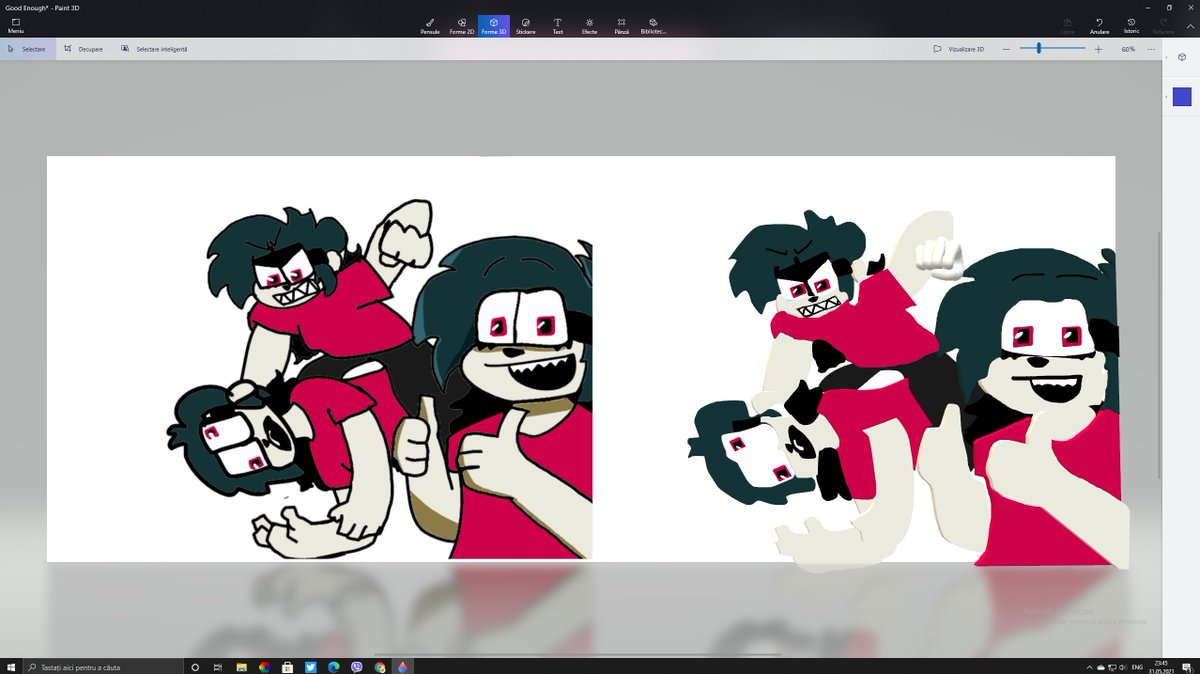This screenshot has height=674, width=1200.
Task: Select the 3D cutout artwork on the right
Action: pos(910,390)
